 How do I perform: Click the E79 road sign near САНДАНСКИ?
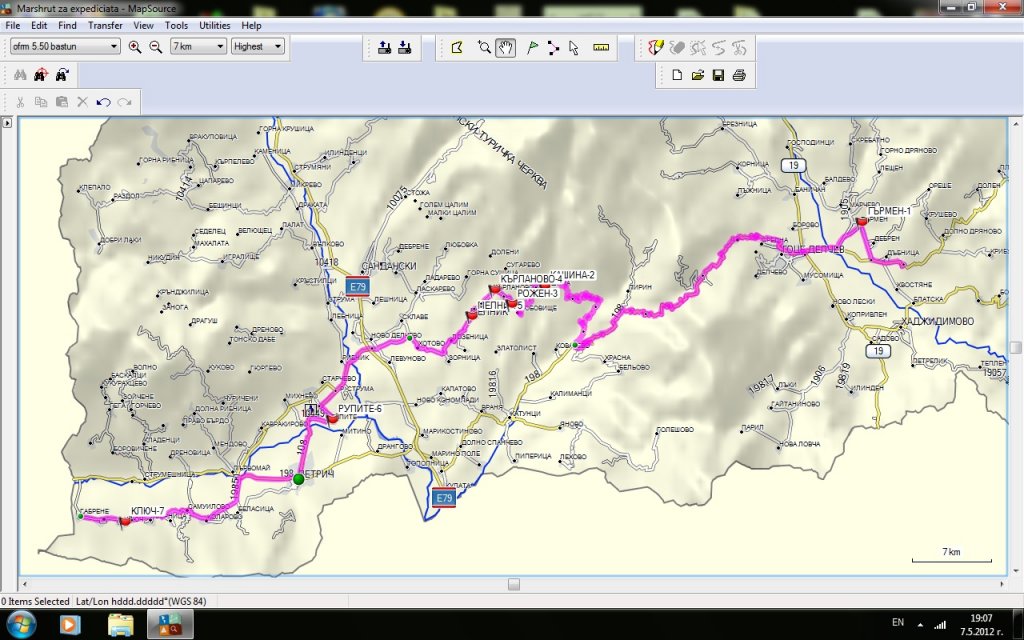click(x=357, y=286)
